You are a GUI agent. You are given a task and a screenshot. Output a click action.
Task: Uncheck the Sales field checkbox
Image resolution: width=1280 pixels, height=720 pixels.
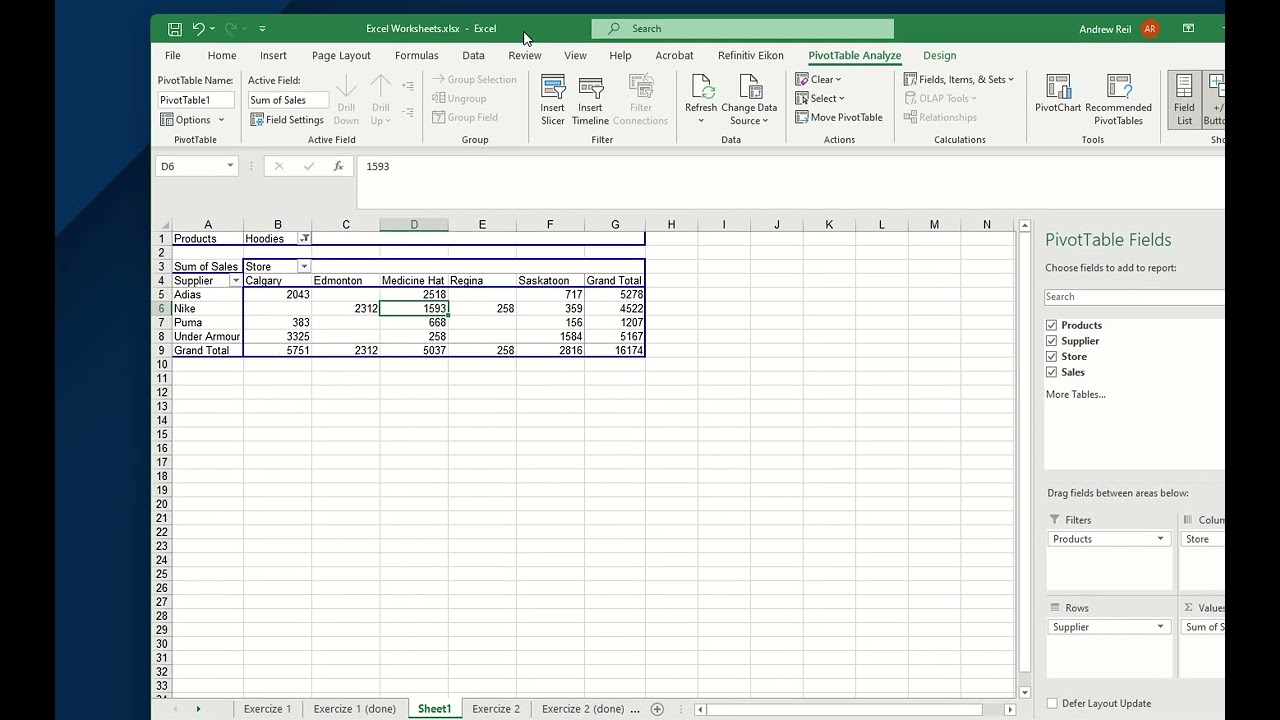[1051, 372]
